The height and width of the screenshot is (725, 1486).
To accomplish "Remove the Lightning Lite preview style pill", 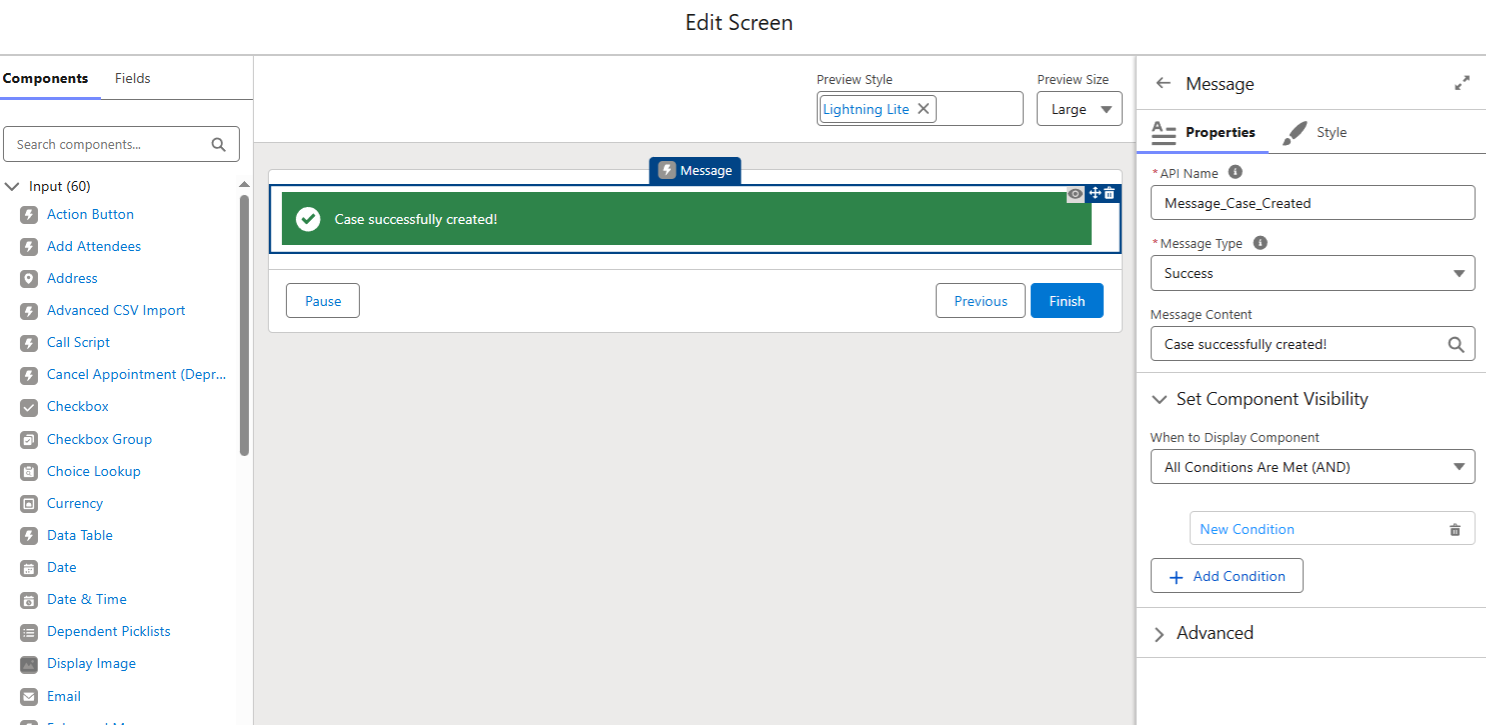I will point(923,109).
